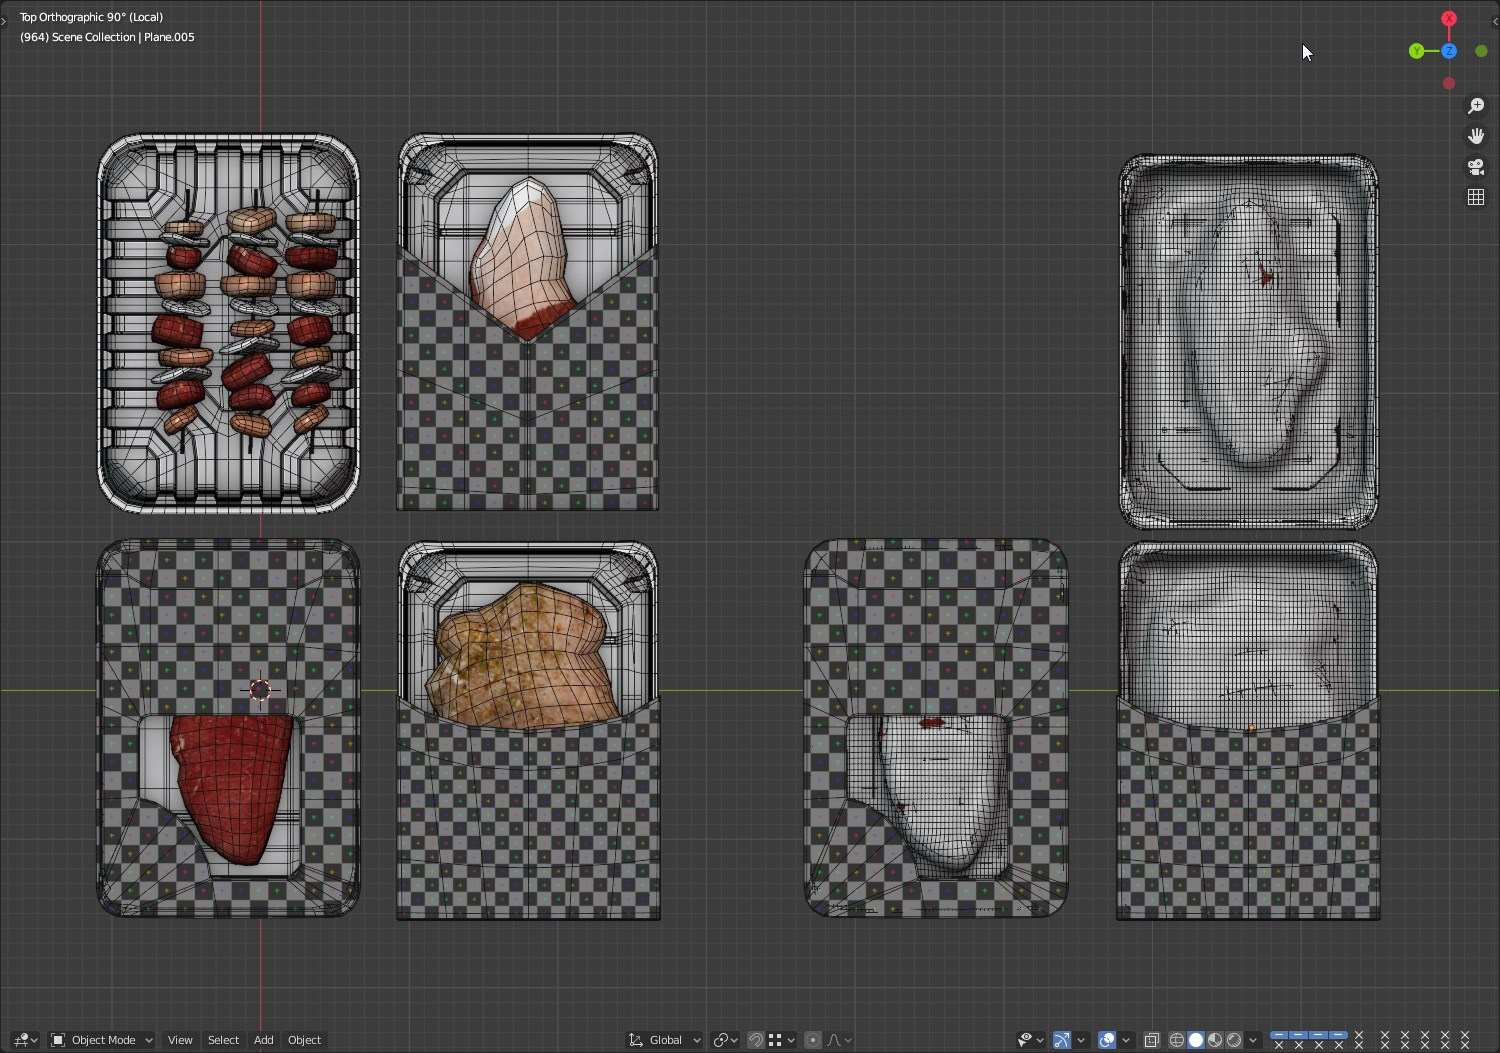The height and width of the screenshot is (1053, 1500).
Task: Switch perspective/orthographic with grid icon
Action: pos(1476,197)
